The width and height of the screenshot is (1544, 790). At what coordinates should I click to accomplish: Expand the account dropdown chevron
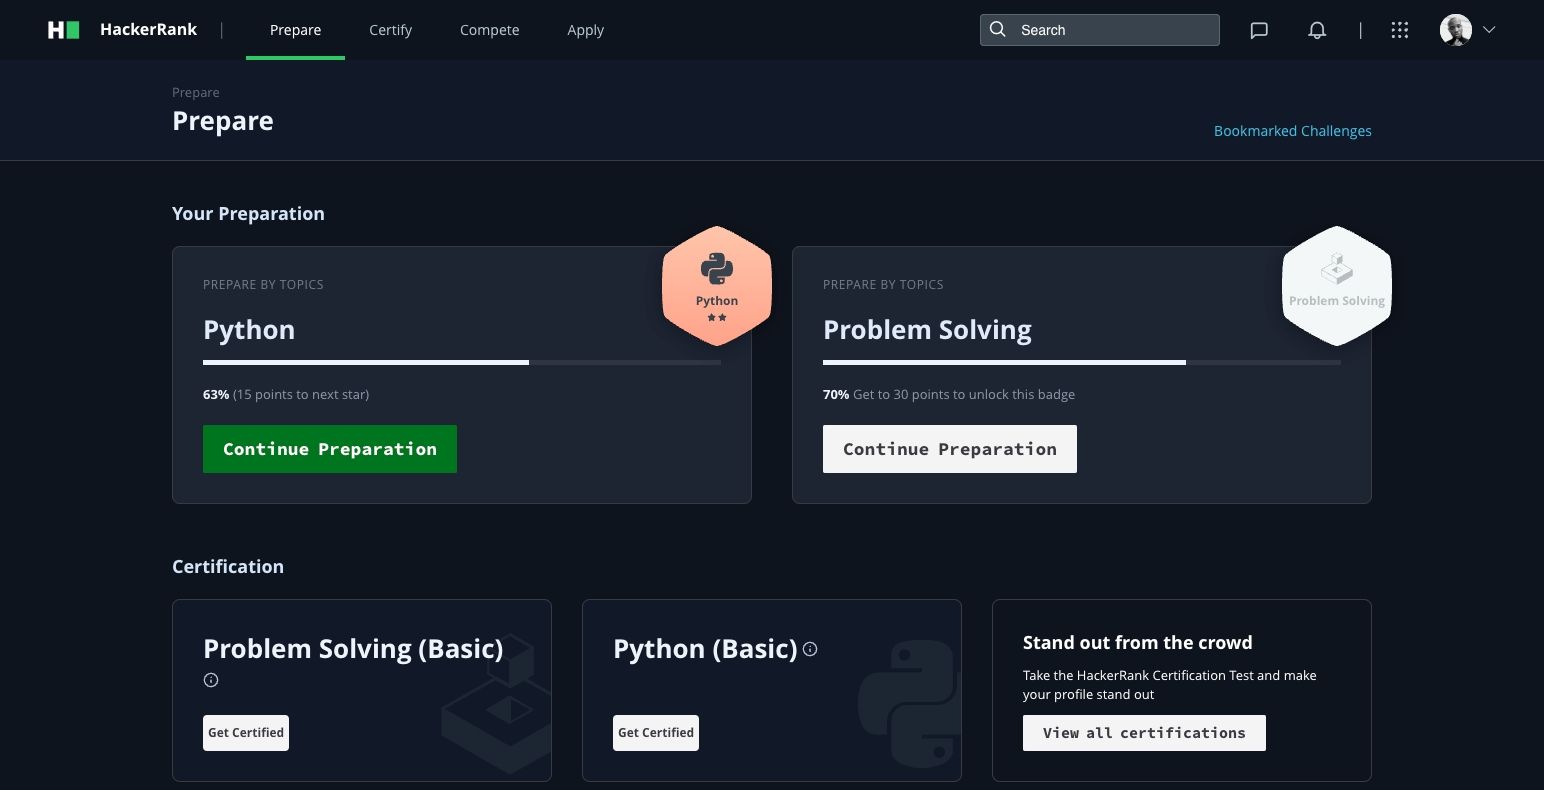(1489, 30)
